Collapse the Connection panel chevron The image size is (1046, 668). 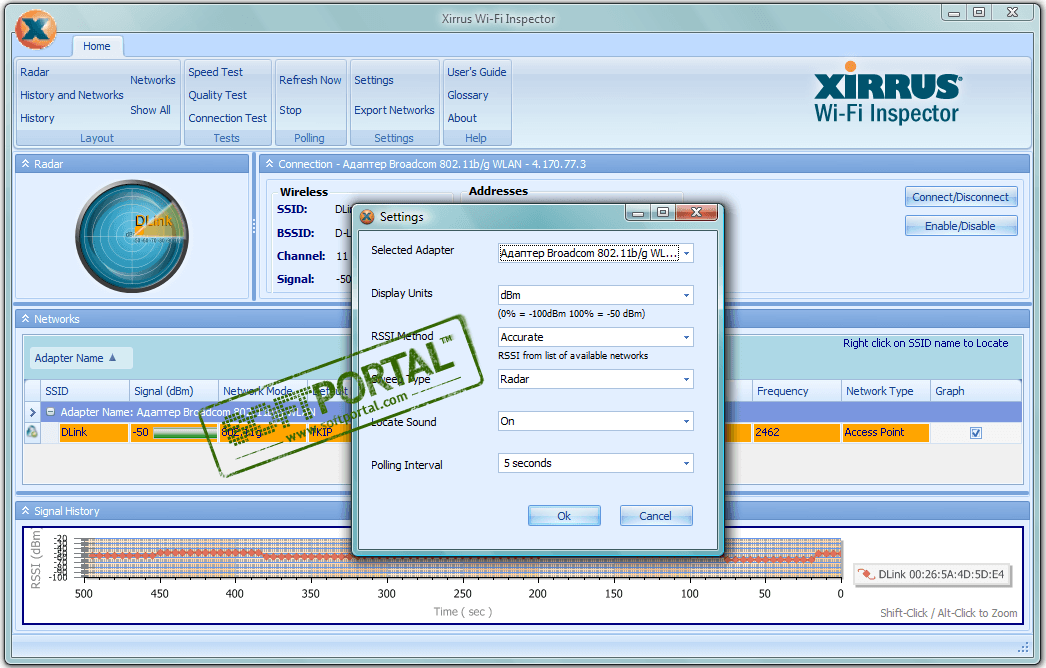[270, 163]
